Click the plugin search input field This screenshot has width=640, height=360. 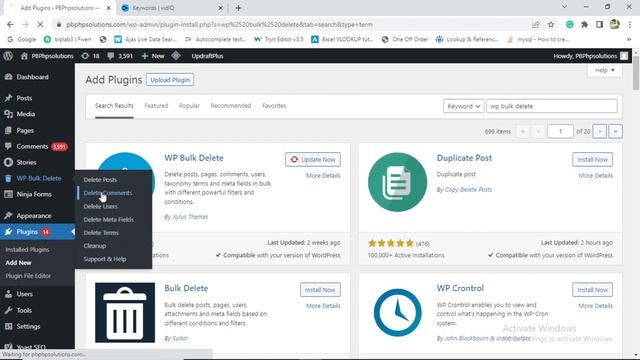coord(552,106)
